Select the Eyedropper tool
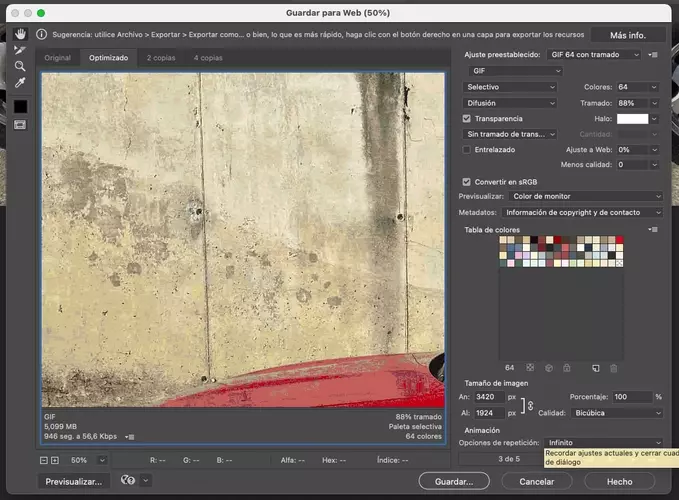The width and height of the screenshot is (679, 500). point(20,82)
